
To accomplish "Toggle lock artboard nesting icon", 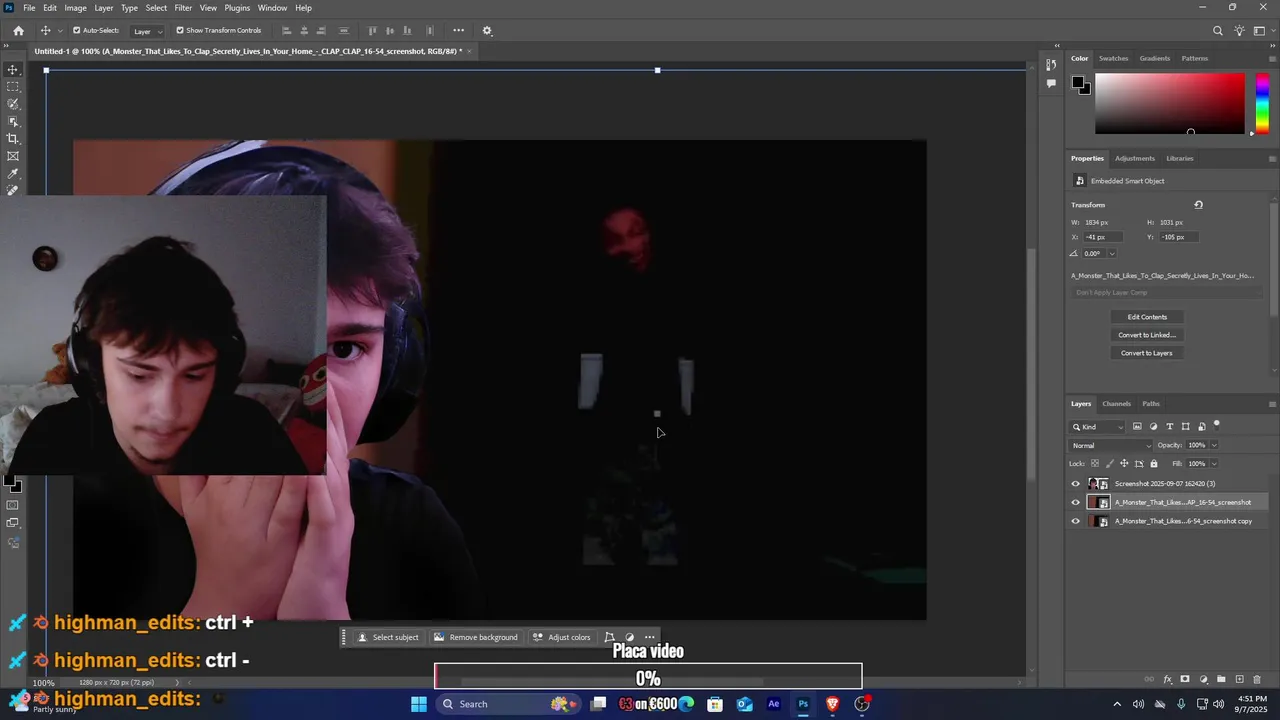I will 1139,464.
